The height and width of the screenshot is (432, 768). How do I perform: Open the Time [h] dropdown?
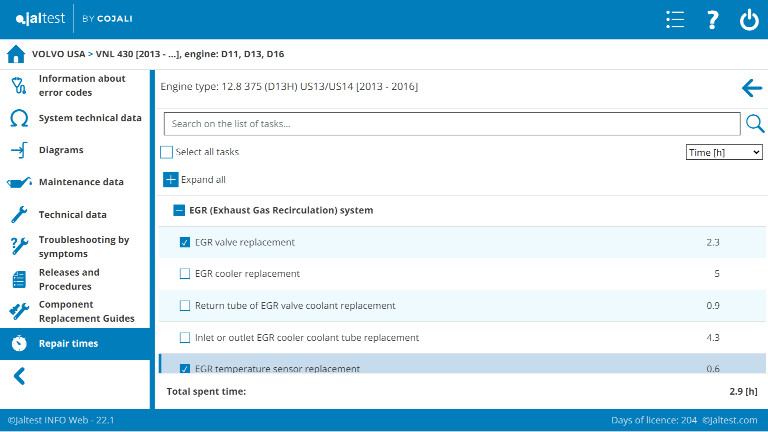(724, 152)
